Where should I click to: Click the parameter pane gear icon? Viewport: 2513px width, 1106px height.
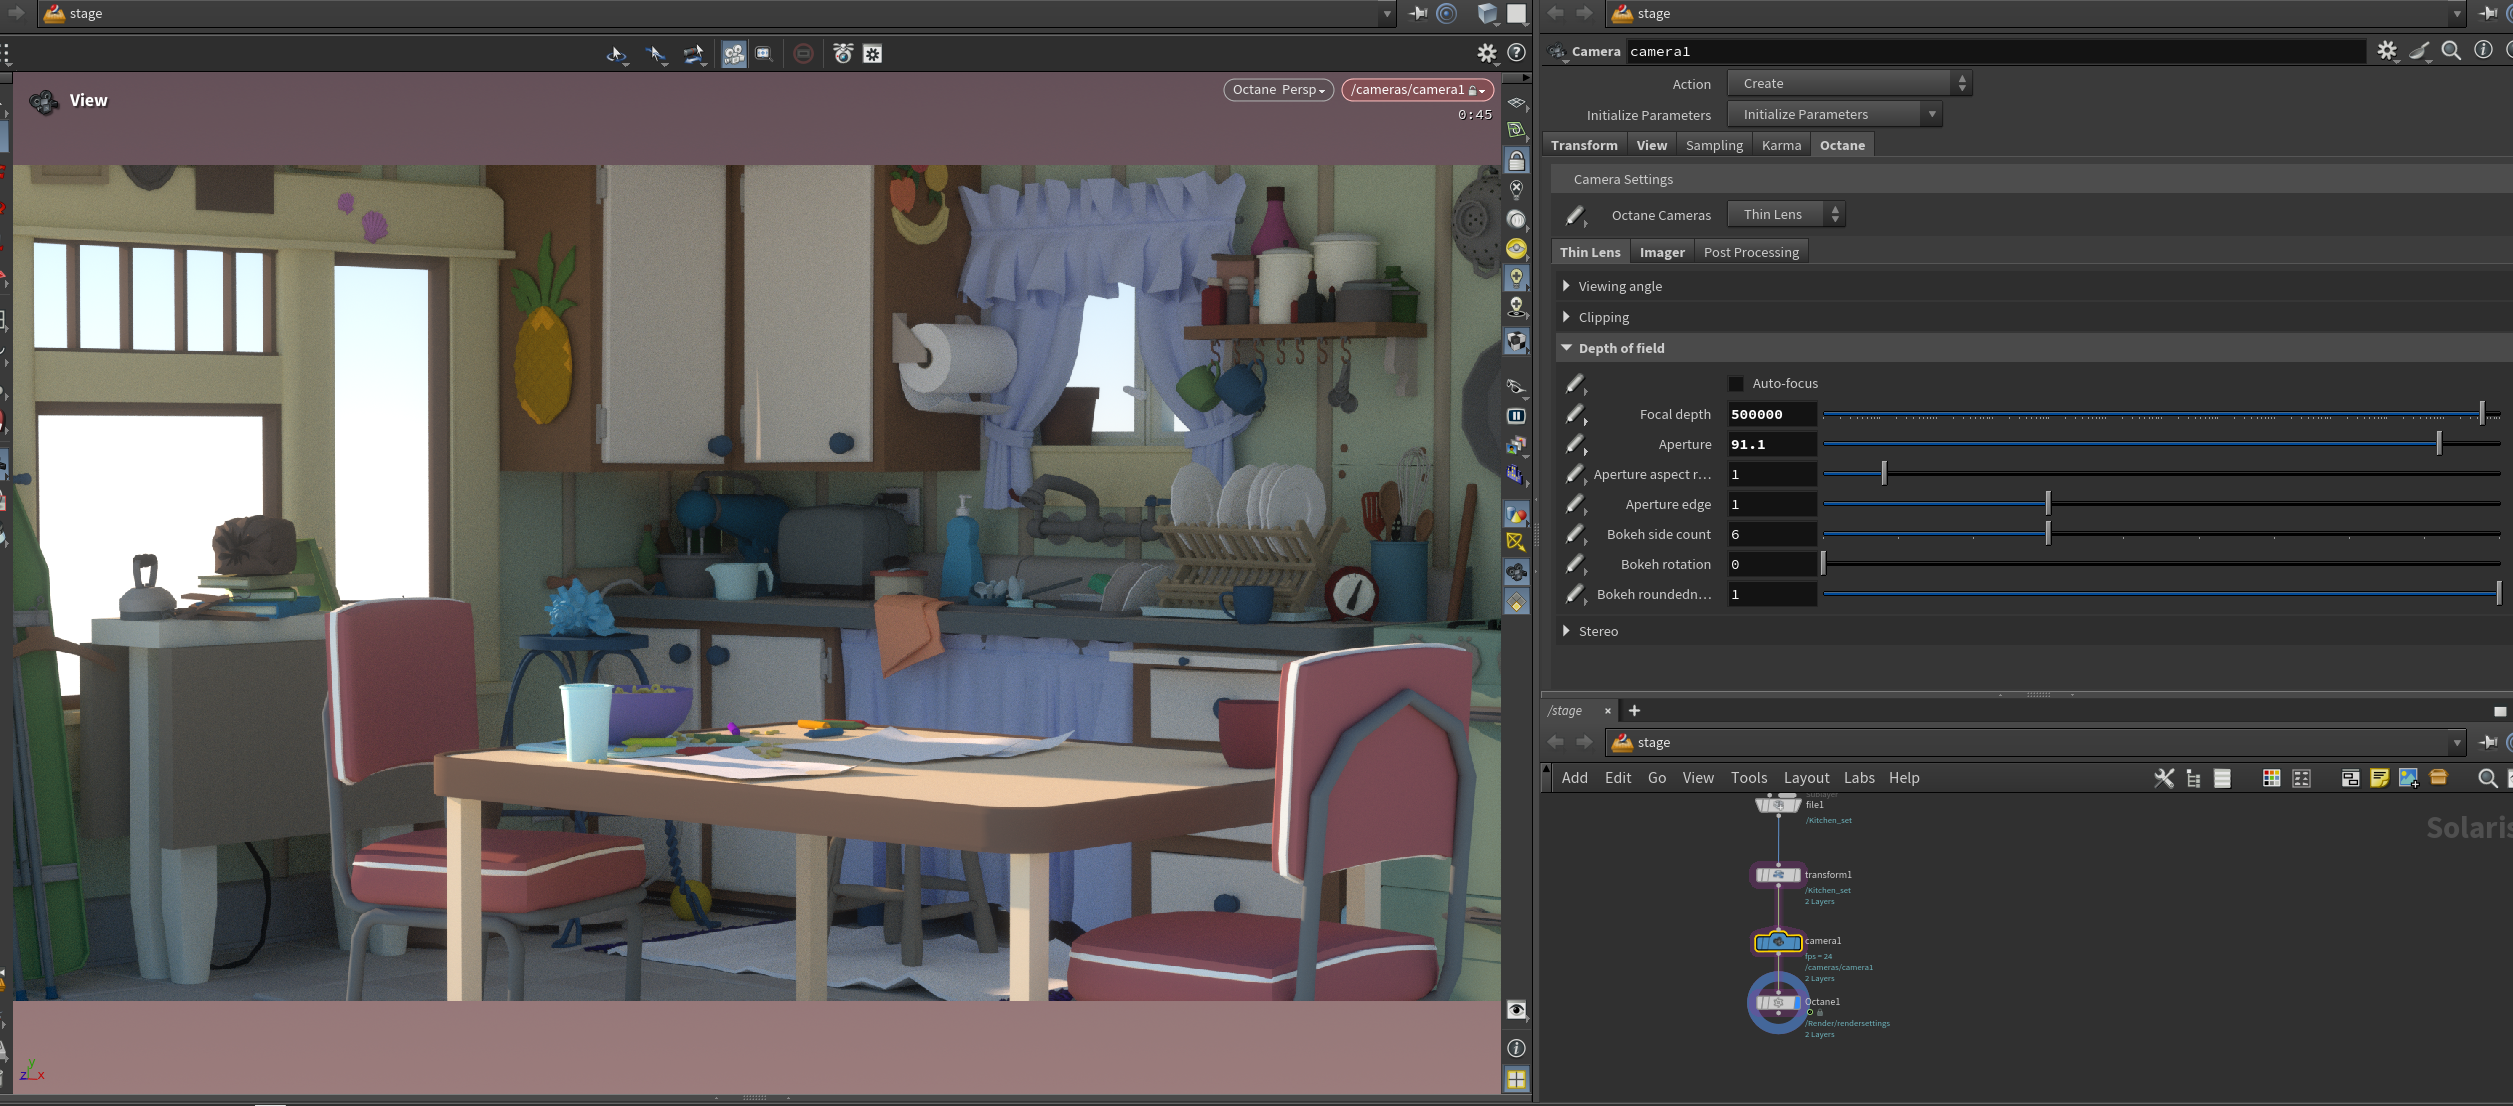coord(2387,51)
